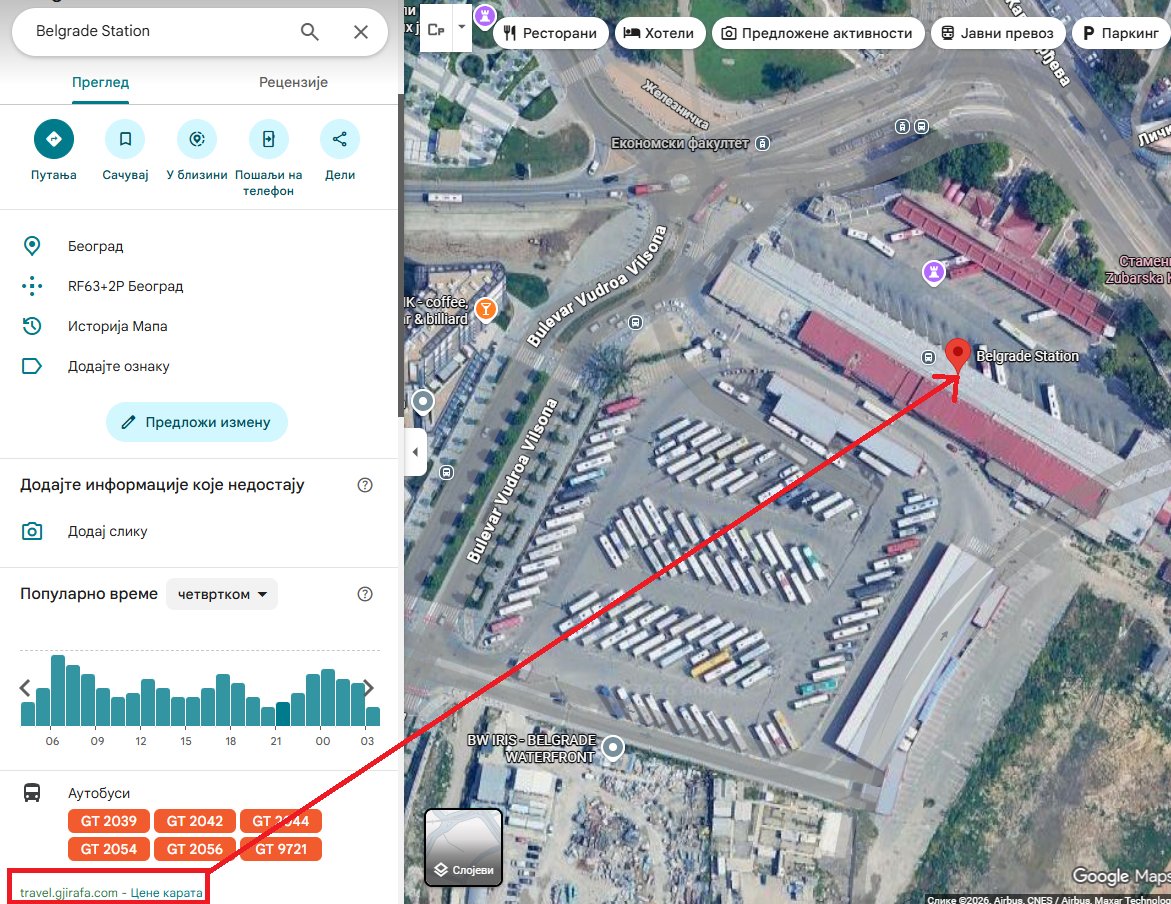Open the travel.gjirafa.com Цене карата link

coord(111,893)
